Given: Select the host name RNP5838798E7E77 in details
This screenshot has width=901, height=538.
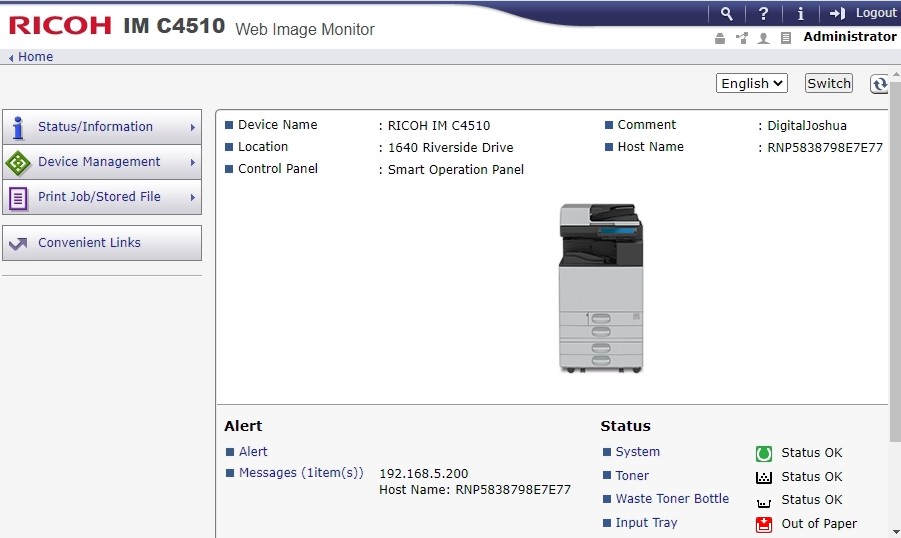Looking at the screenshot, I should pos(825,148).
